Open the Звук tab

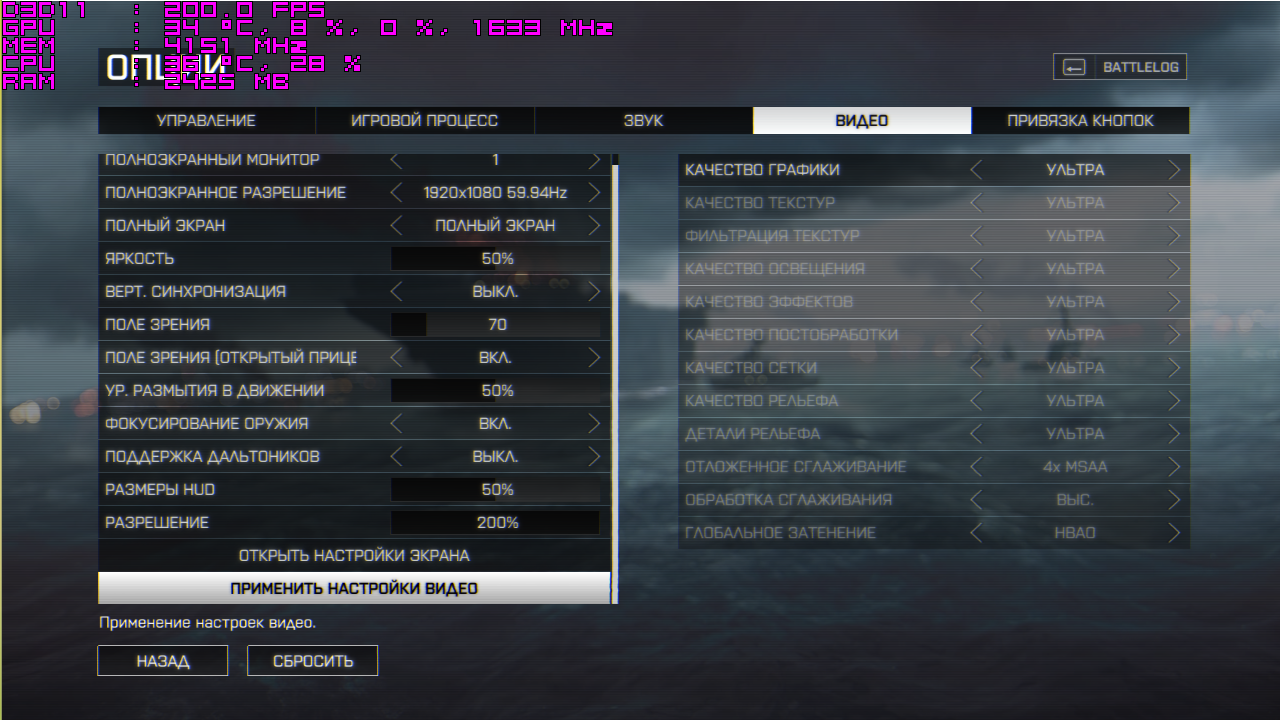tap(643, 121)
